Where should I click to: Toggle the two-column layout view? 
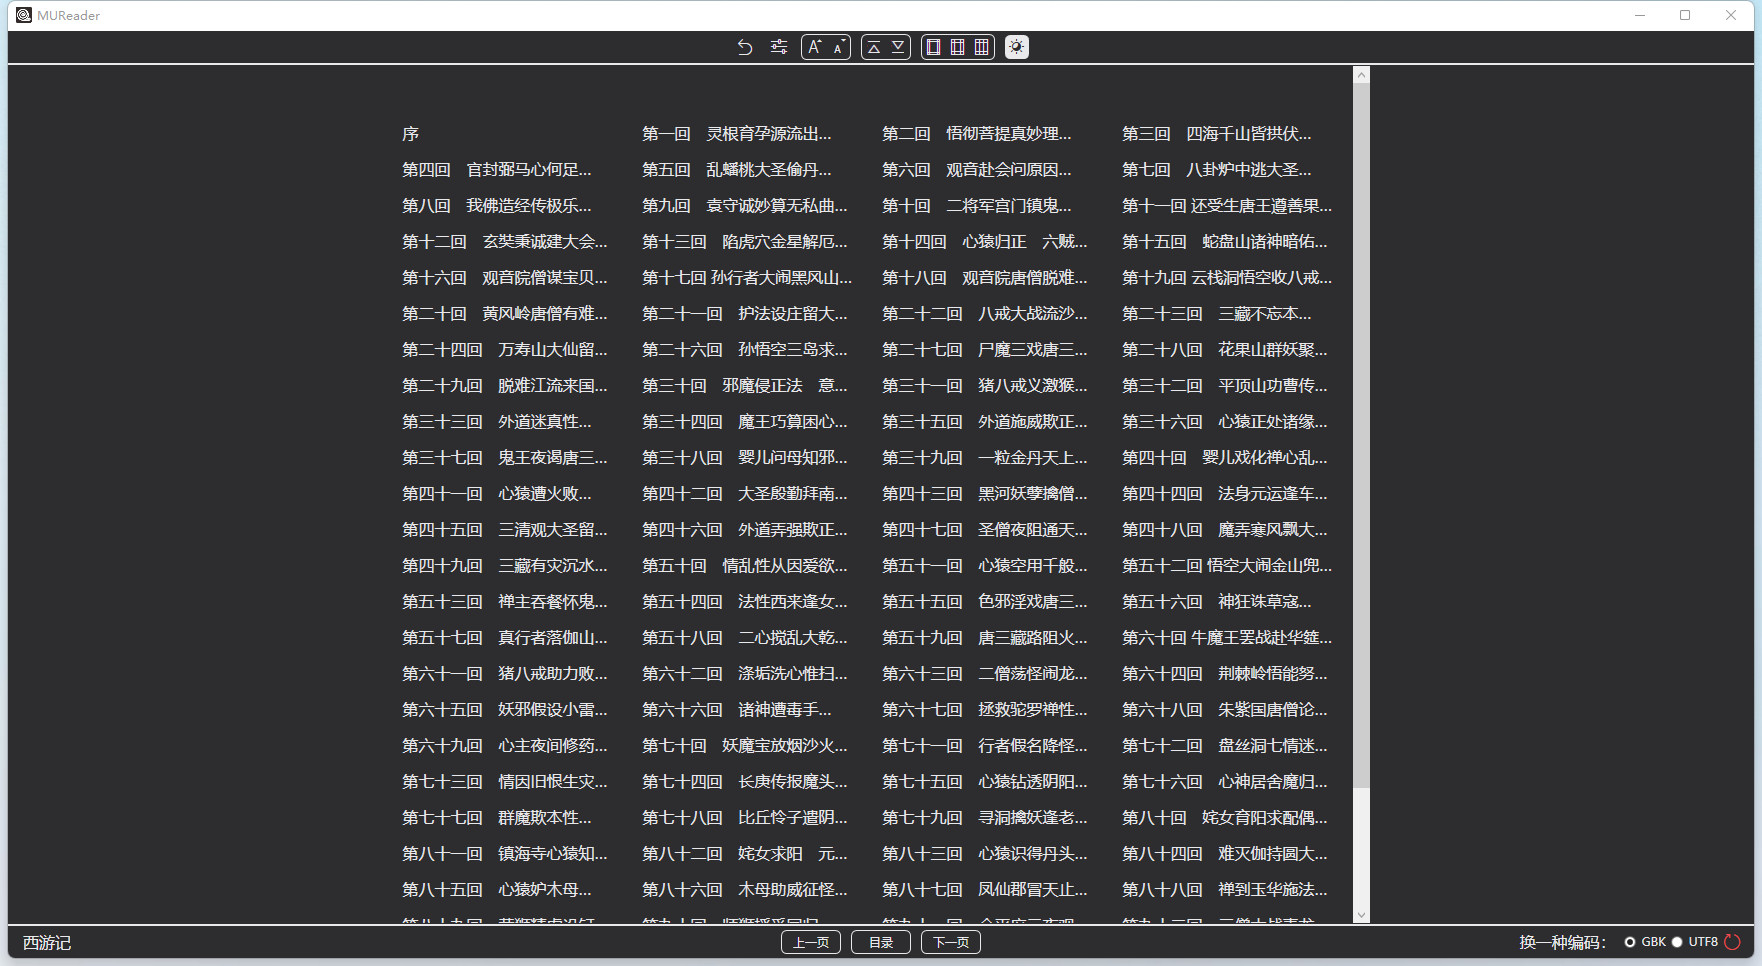tap(957, 47)
